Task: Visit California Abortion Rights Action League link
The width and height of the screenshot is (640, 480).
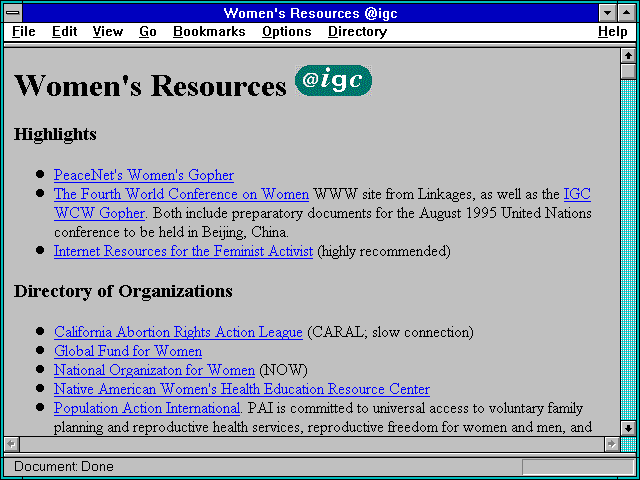Action: click(x=178, y=332)
